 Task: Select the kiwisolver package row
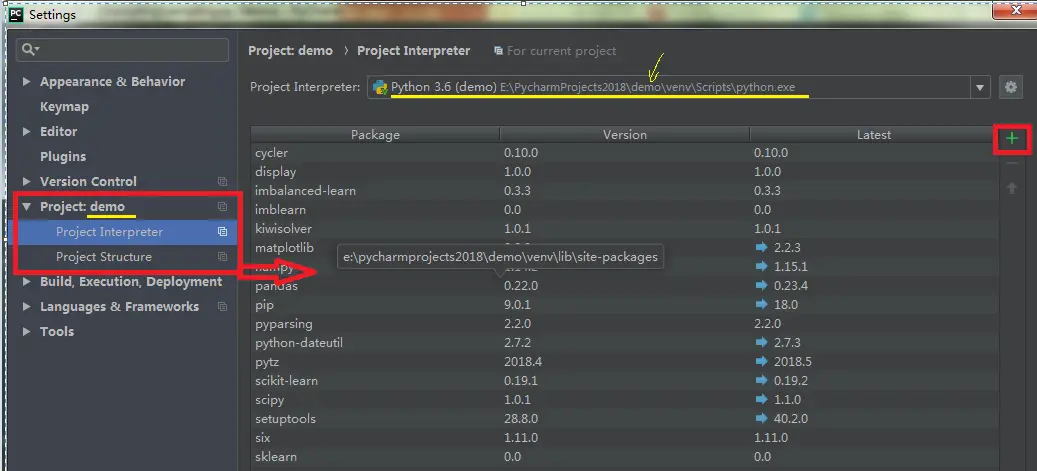click(624, 228)
